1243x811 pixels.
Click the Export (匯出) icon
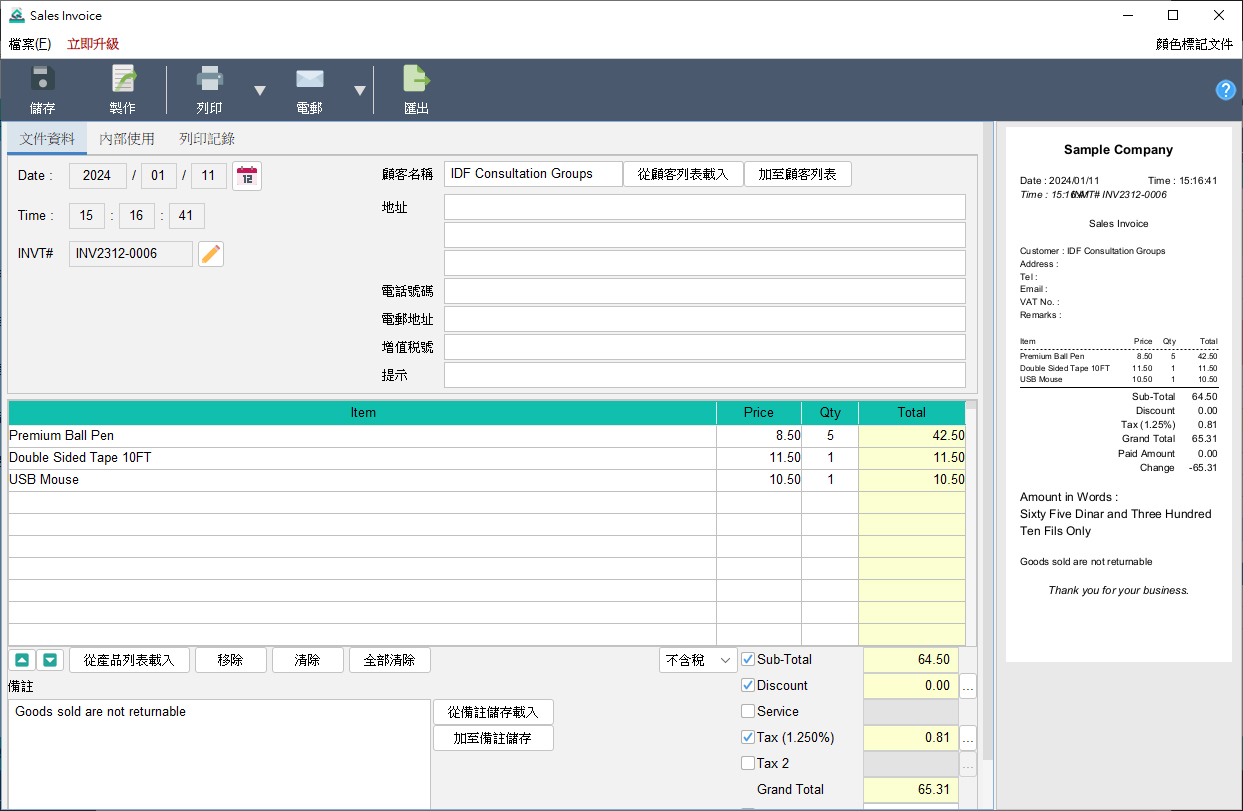pos(416,79)
